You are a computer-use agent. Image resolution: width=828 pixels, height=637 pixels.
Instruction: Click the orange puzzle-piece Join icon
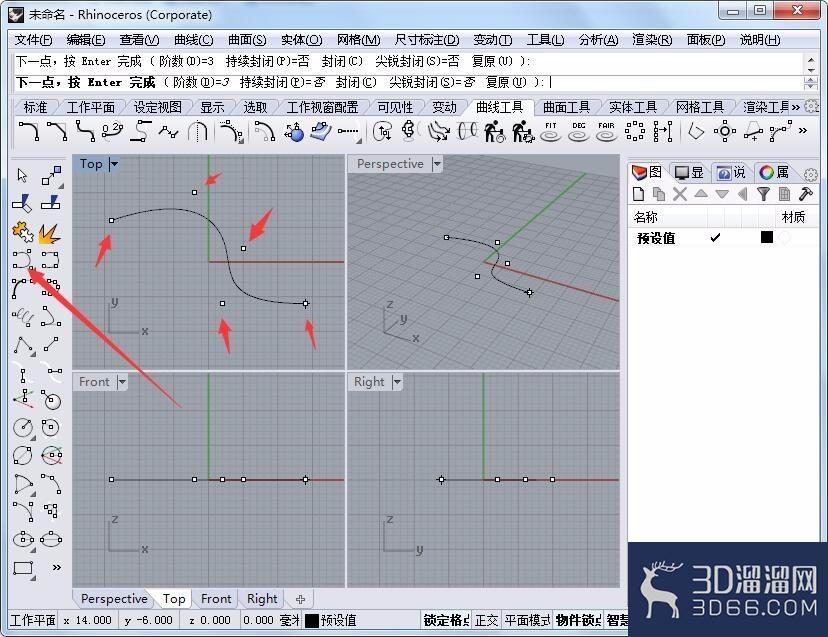coord(22,232)
